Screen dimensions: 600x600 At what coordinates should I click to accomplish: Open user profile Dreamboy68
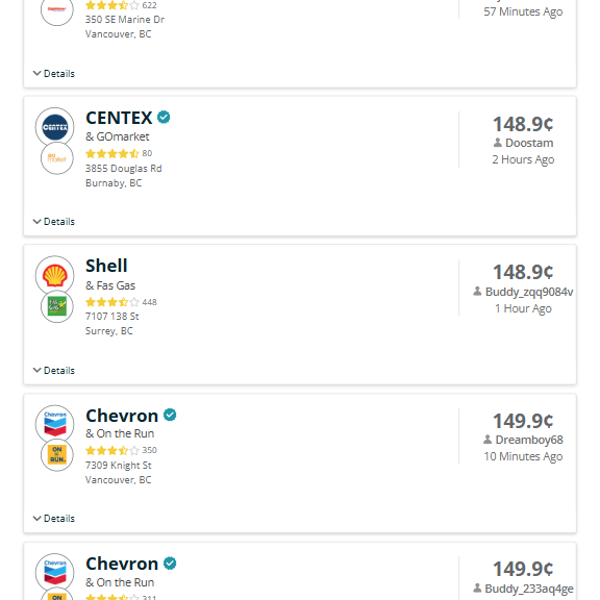(528, 440)
